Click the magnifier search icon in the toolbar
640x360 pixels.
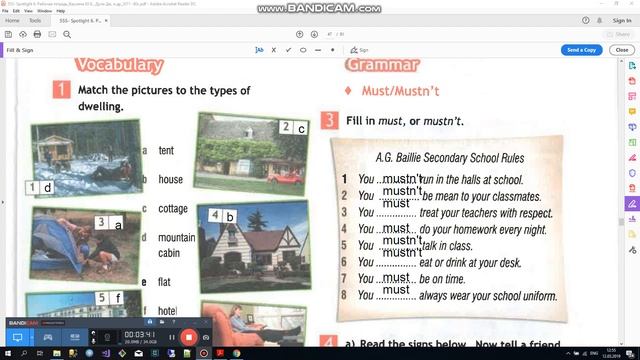(67, 35)
